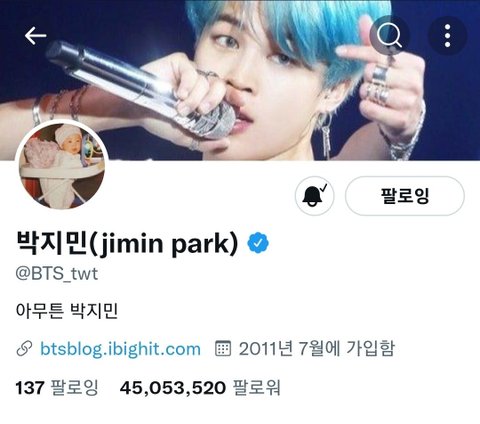Tap the bio text 아무튼 박지민
This screenshot has height=424, width=480.
(x=67, y=311)
